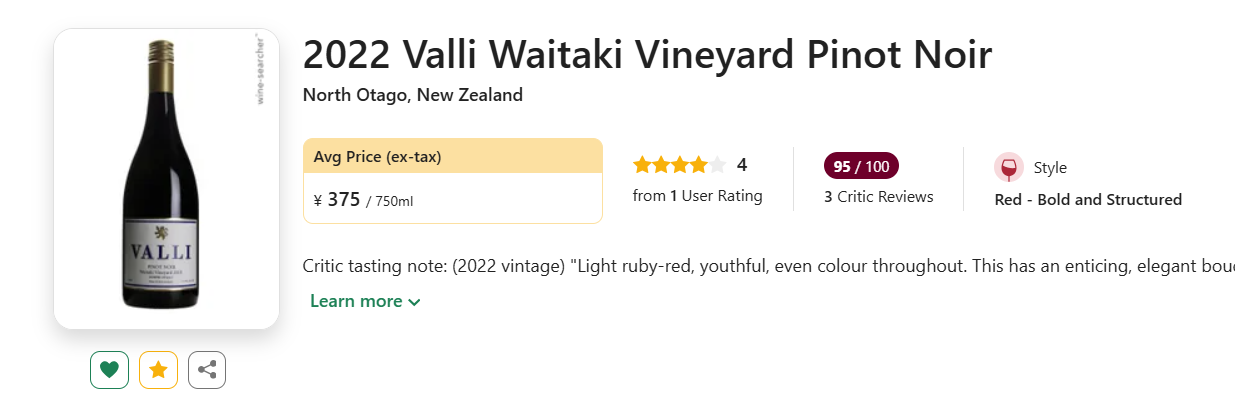Click the North Otago, New Zealand region
The height and width of the screenshot is (418, 1235).
pyautogui.click(x=412, y=96)
